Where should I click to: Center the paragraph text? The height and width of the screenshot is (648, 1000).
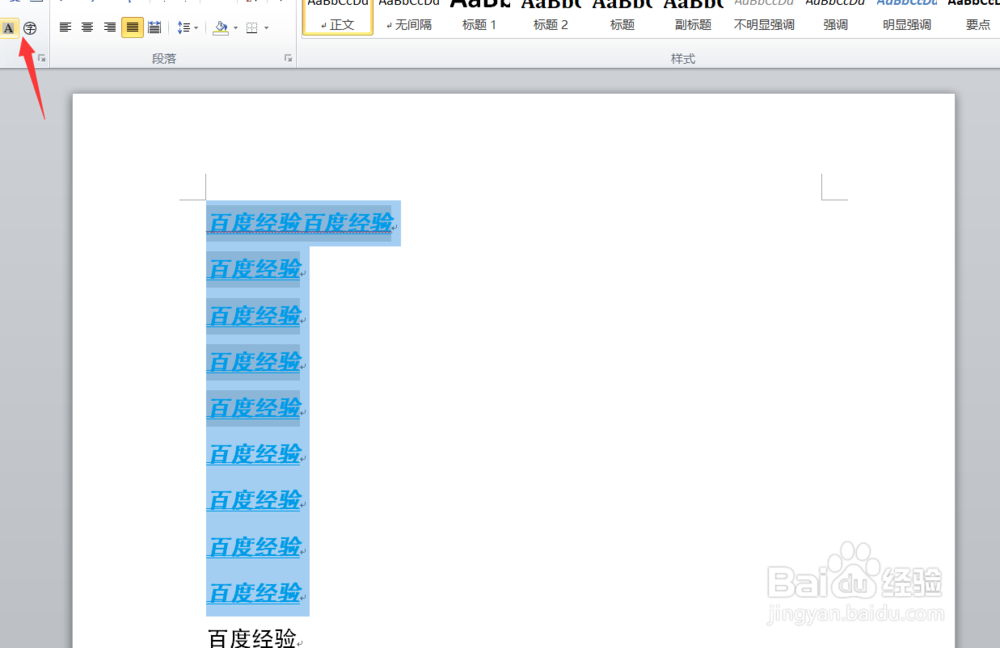[x=87, y=27]
